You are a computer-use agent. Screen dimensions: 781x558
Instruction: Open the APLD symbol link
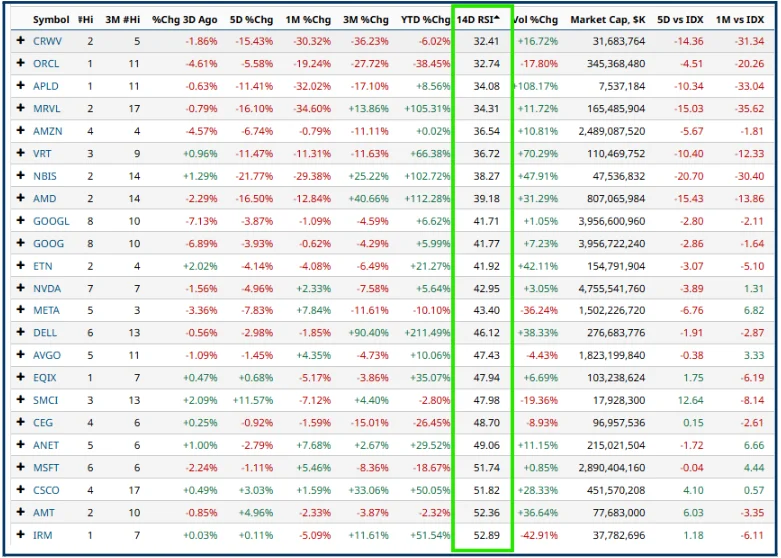tap(46, 86)
